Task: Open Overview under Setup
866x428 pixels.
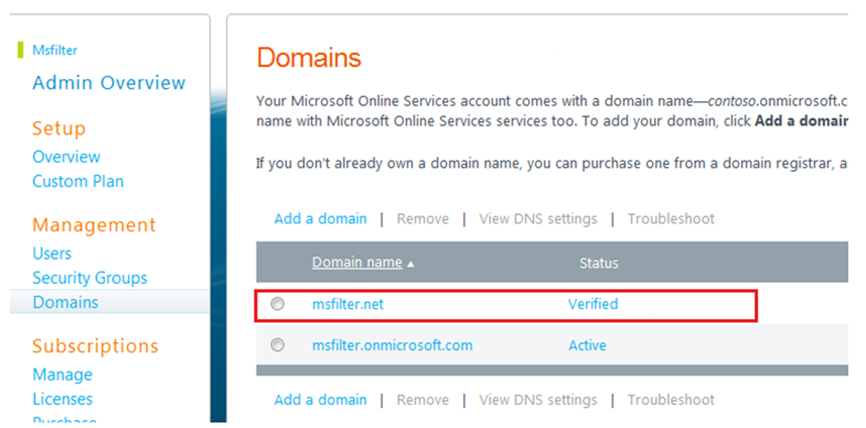Action: (x=66, y=157)
